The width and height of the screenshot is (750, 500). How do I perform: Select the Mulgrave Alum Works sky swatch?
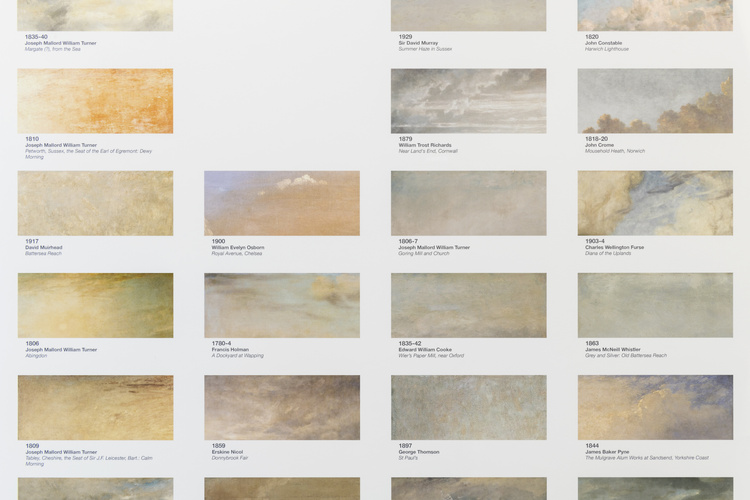click(x=655, y=408)
